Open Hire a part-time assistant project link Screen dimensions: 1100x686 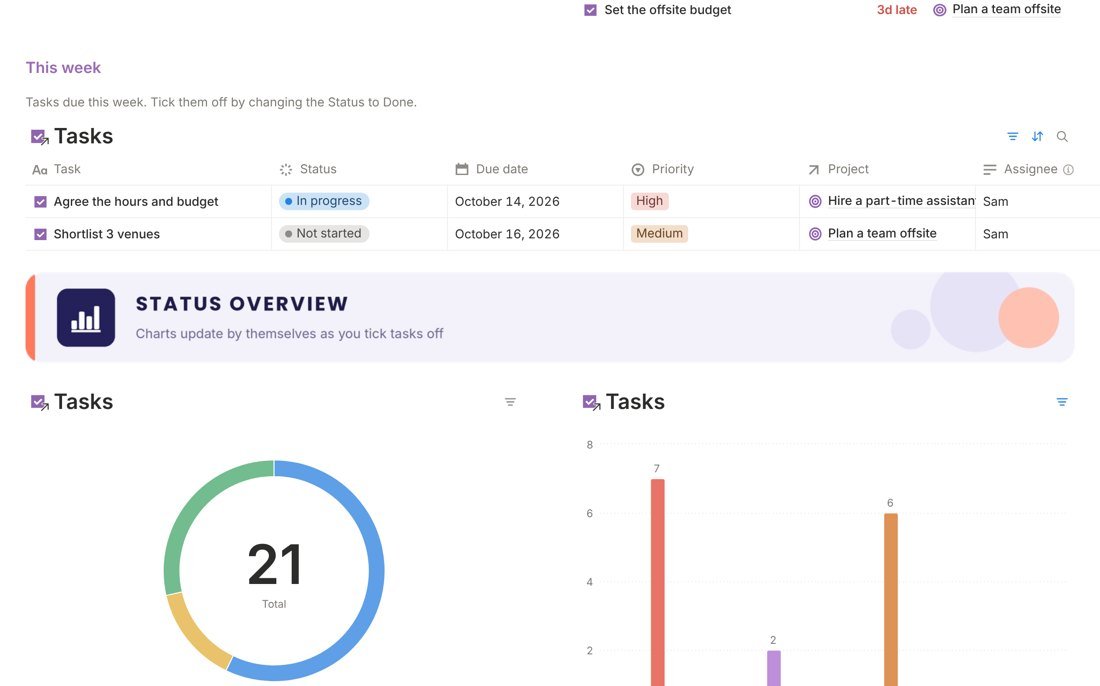pyautogui.click(x=901, y=201)
